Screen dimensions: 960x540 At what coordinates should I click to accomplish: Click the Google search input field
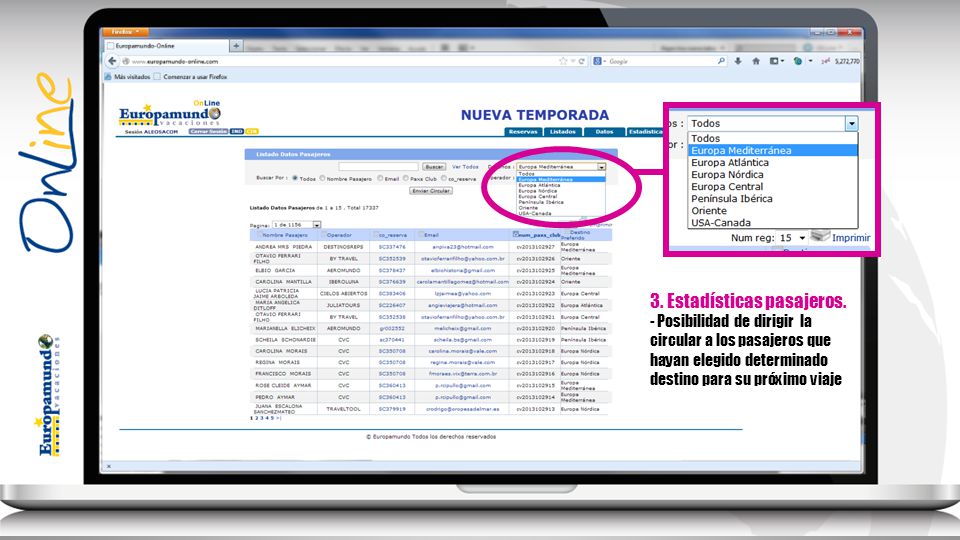pos(661,61)
